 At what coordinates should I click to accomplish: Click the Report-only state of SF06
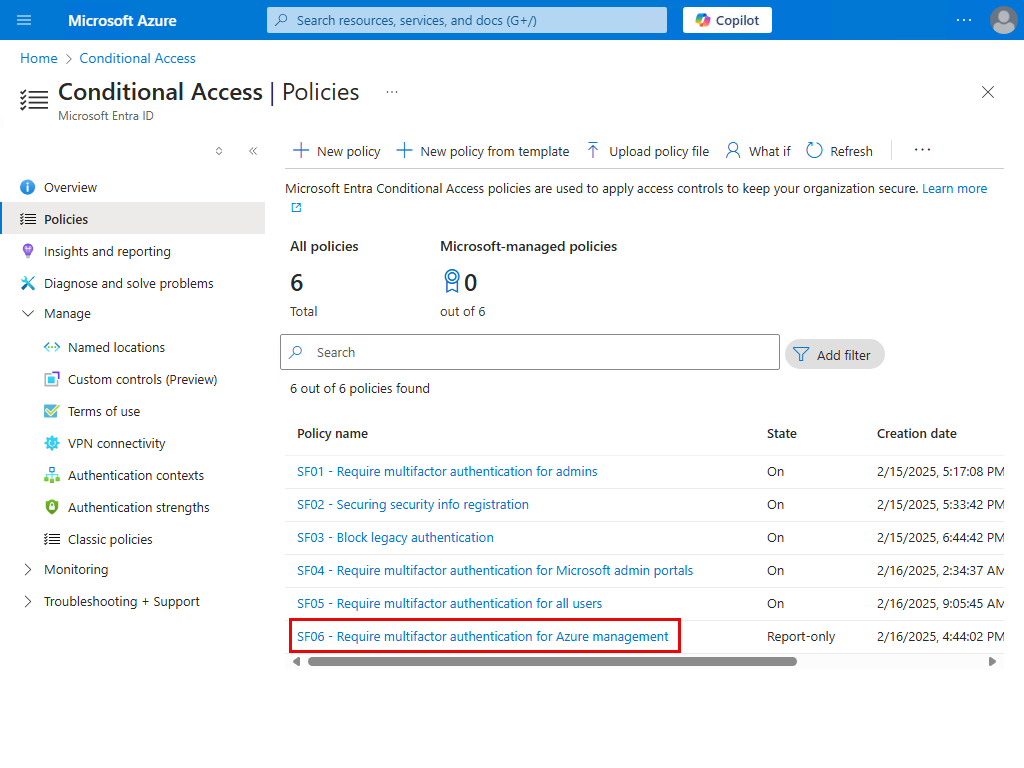[x=801, y=637]
